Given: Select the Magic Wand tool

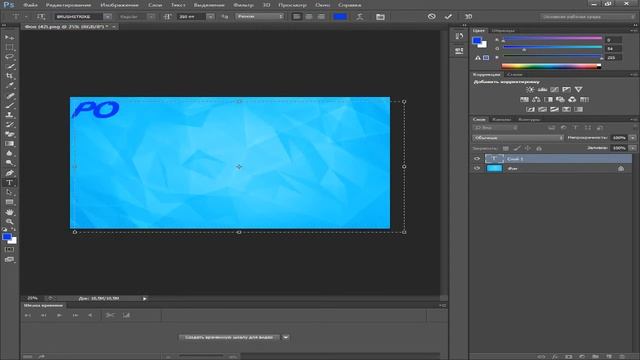Looking at the screenshot, I should coord(9,67).
